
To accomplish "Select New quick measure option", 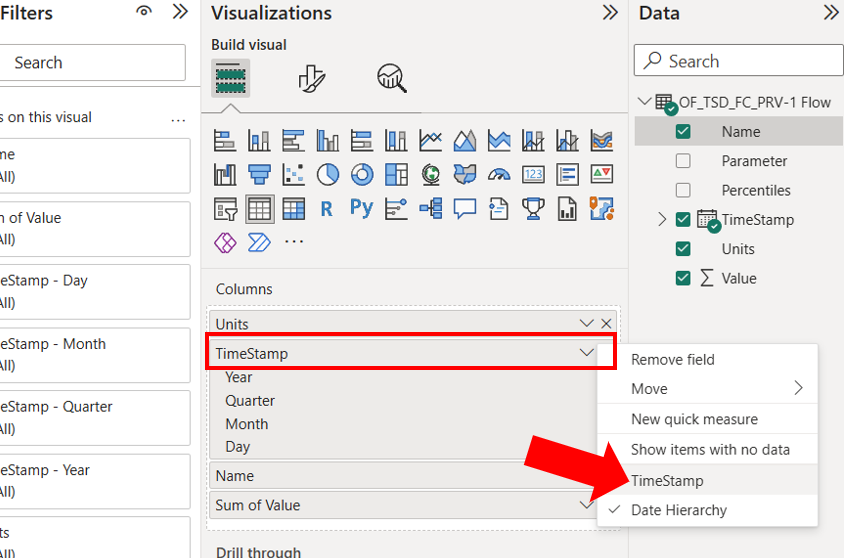I will [x=694, y=419].
